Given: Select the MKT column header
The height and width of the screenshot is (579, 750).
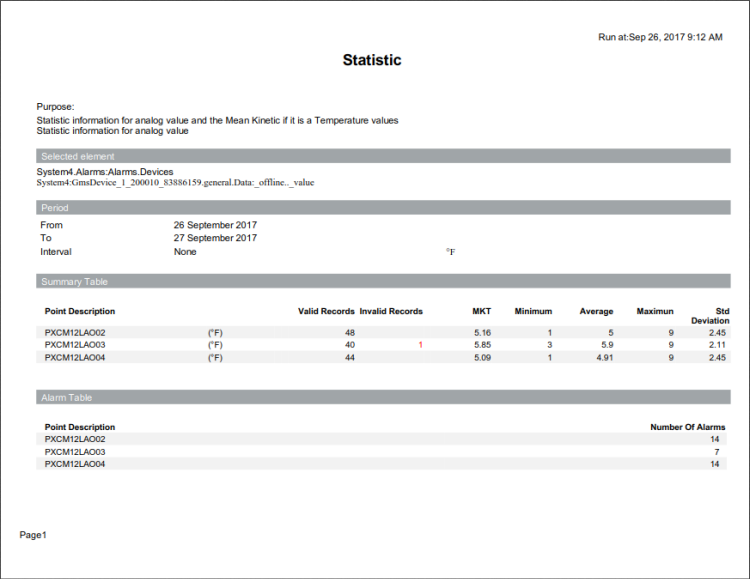Looking at the screenshot, I should 481,312.
